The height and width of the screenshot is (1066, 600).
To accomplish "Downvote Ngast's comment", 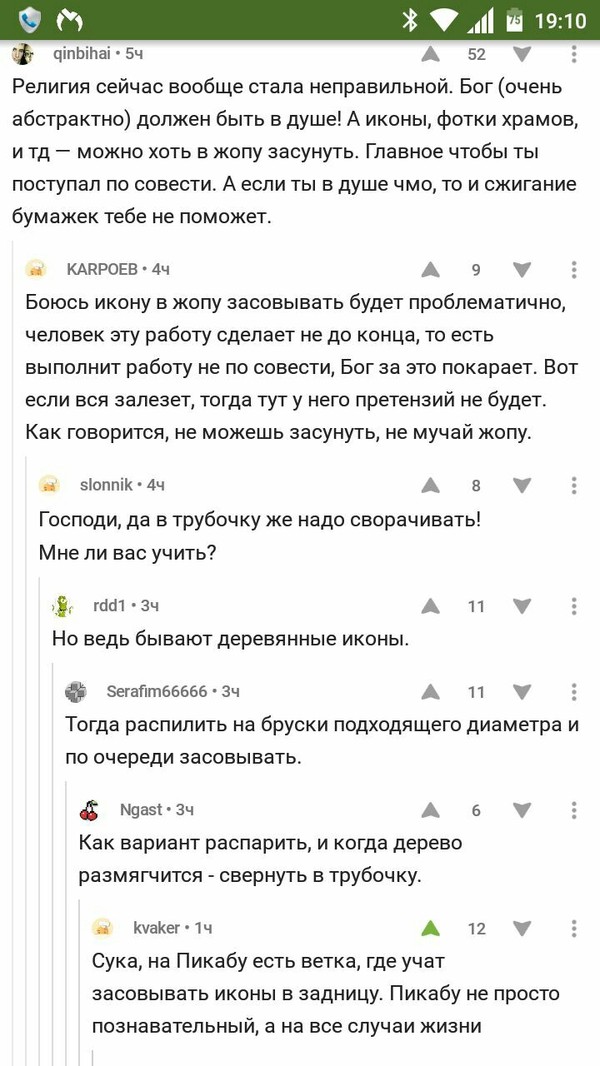I will point(522,810).
